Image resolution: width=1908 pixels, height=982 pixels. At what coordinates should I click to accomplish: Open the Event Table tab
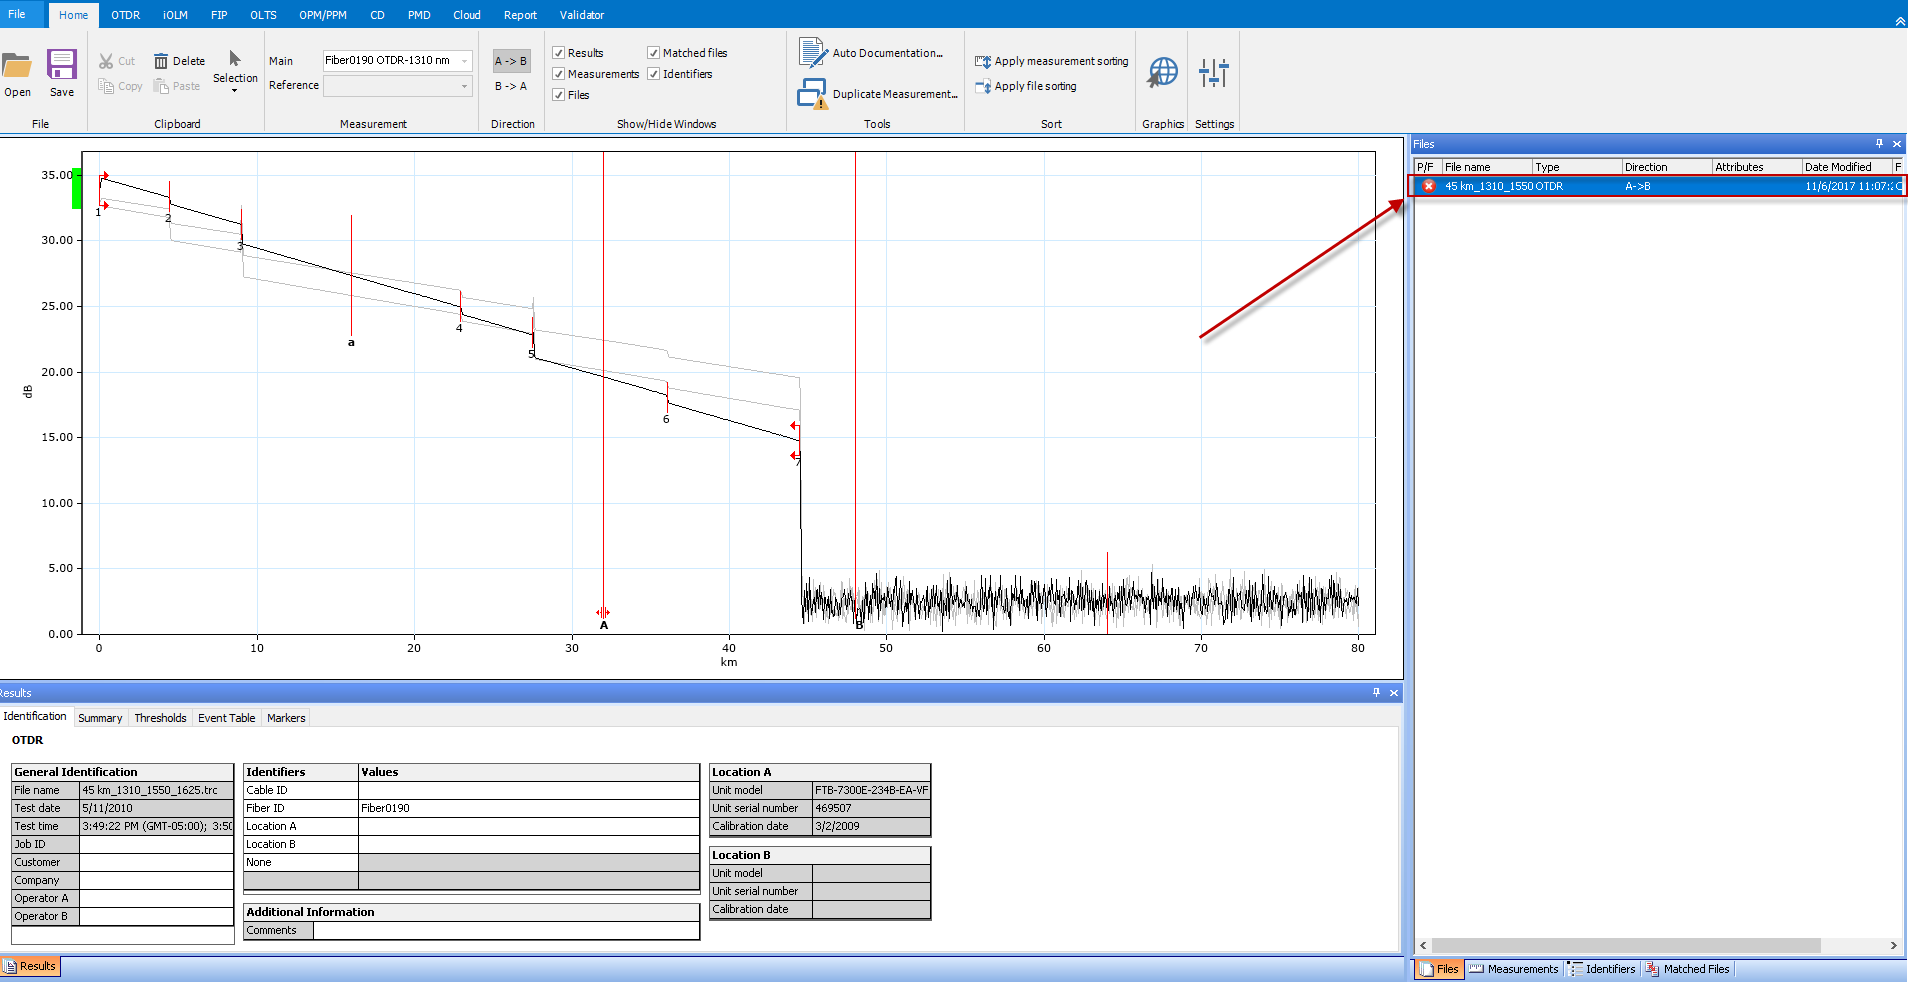tap(226, 718)
